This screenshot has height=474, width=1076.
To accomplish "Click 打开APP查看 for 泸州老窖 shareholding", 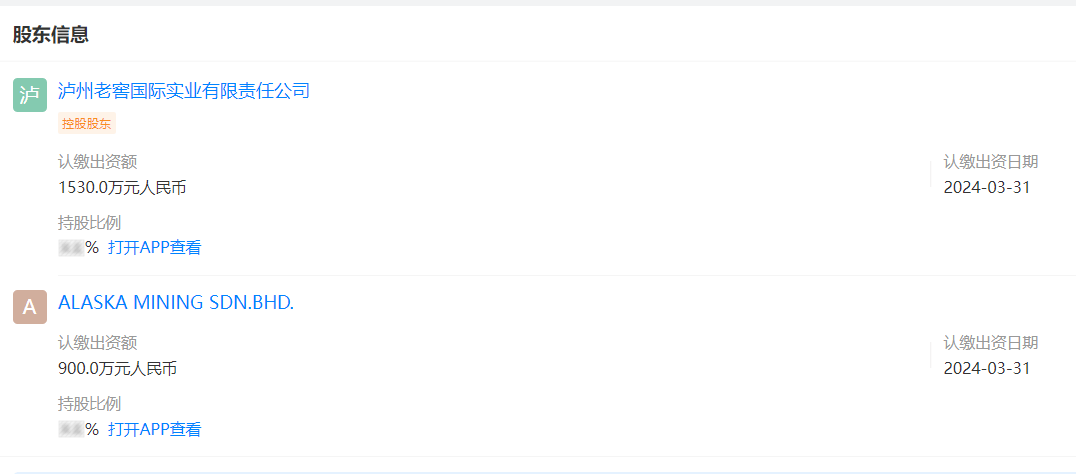I will click(x=154, y=248).
